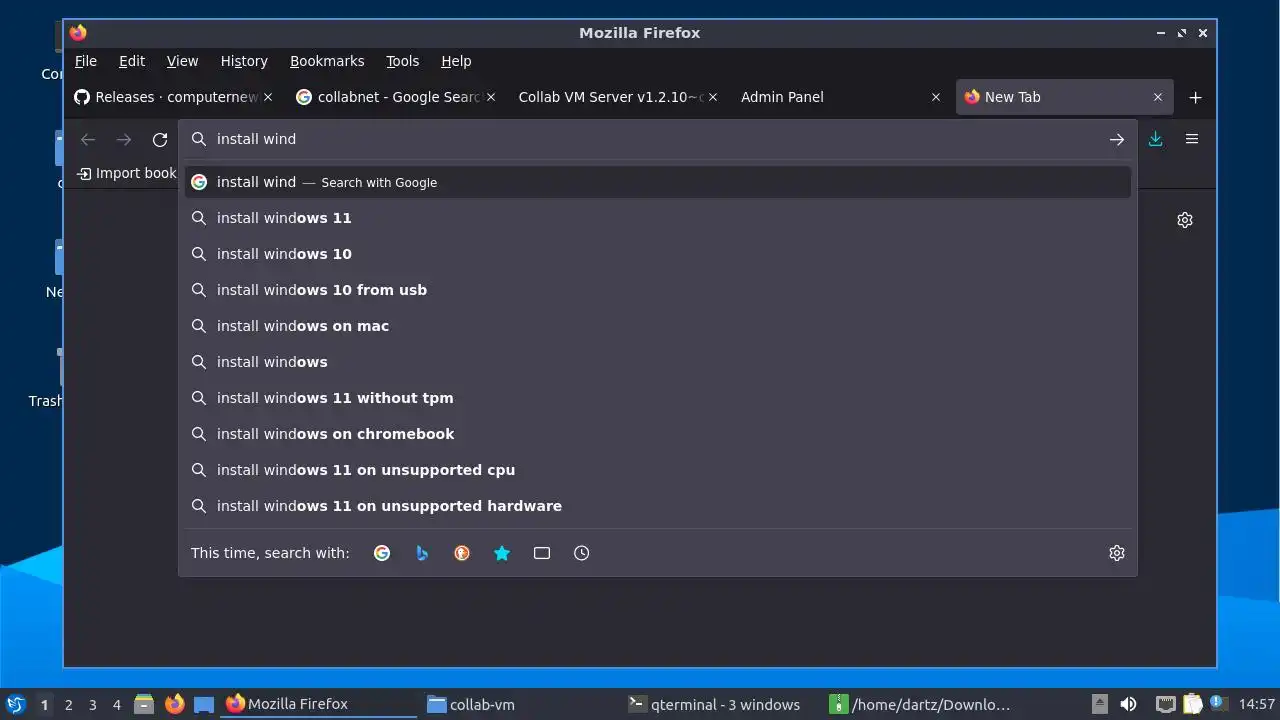
Task: Open the volume control in system tray
Action: pyautogui.click(x=1128, y=704)
